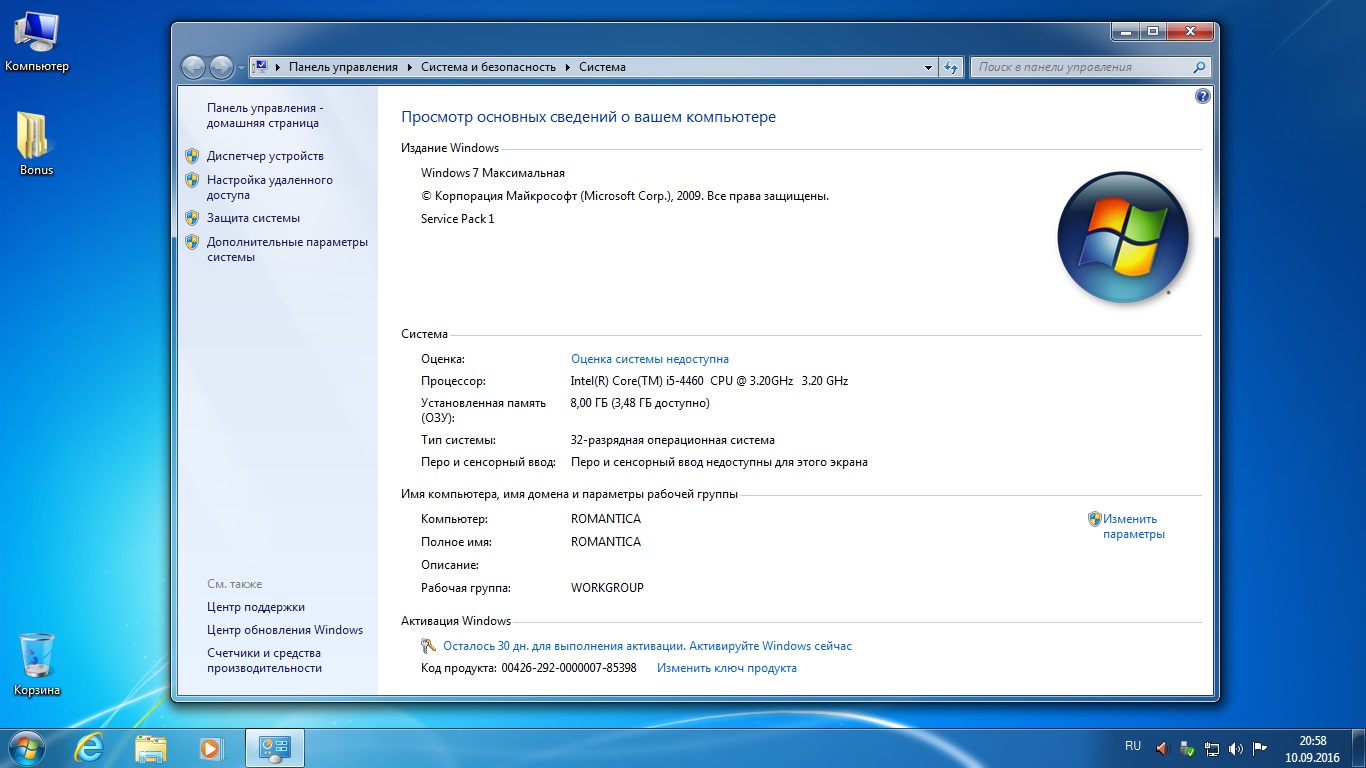Click shield icon beside Защита системы

point(192,218)
